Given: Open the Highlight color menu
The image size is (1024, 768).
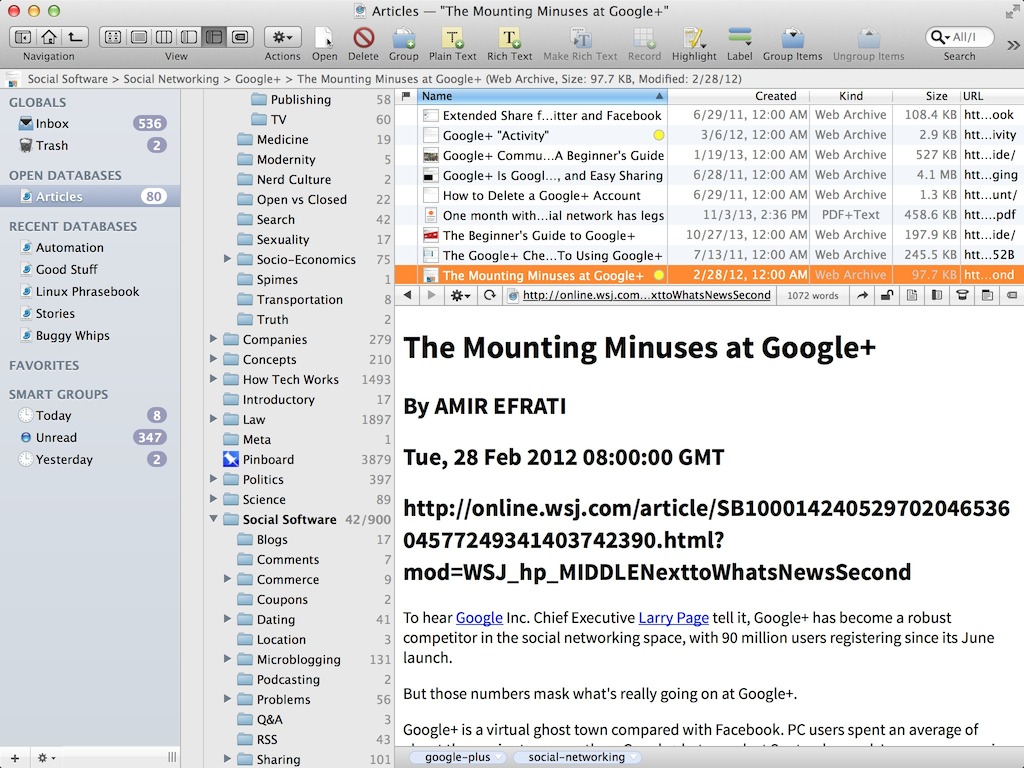Looking at the screenshot, I should [x=694, y=38].
